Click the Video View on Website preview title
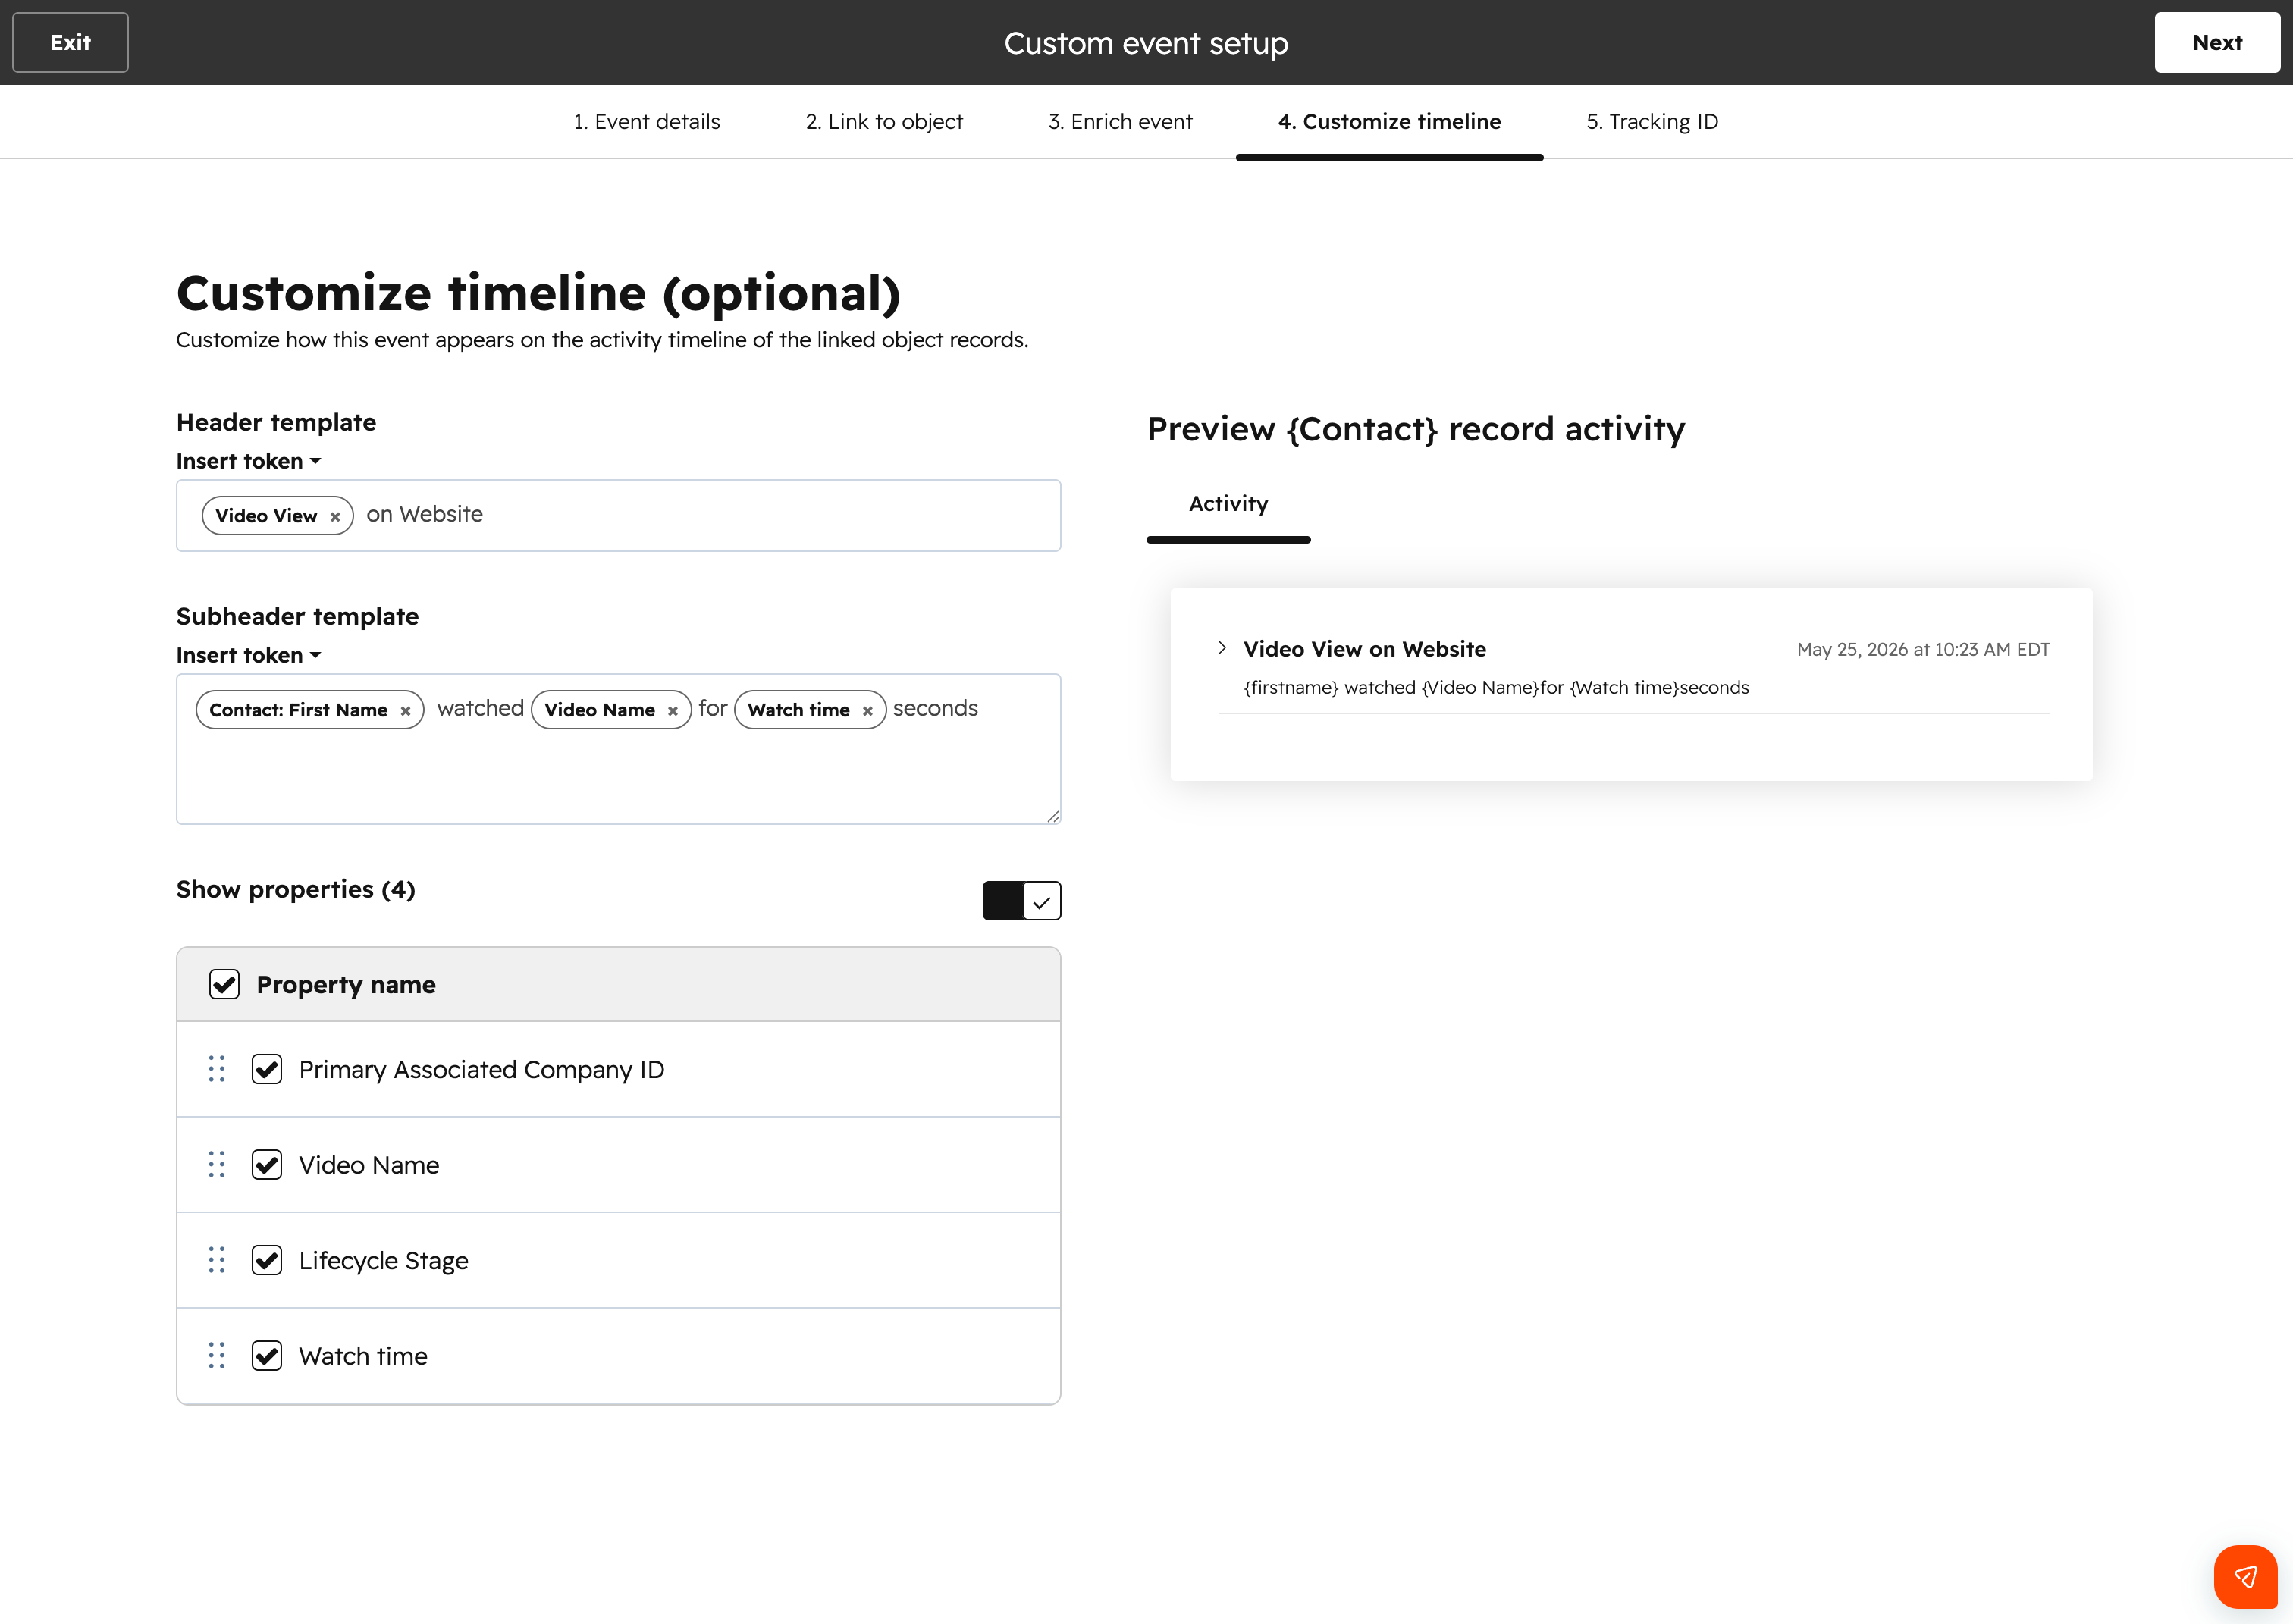The image size is (2293, 1624). (x=1364, y=649)
